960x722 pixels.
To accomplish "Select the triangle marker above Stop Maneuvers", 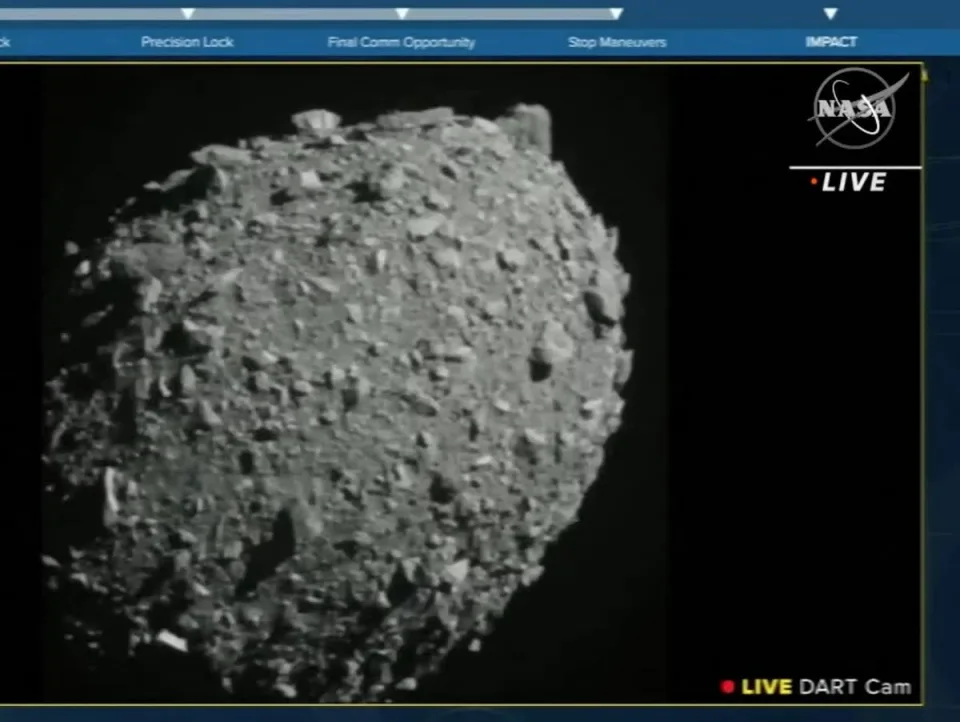I will tap(616, 14).
